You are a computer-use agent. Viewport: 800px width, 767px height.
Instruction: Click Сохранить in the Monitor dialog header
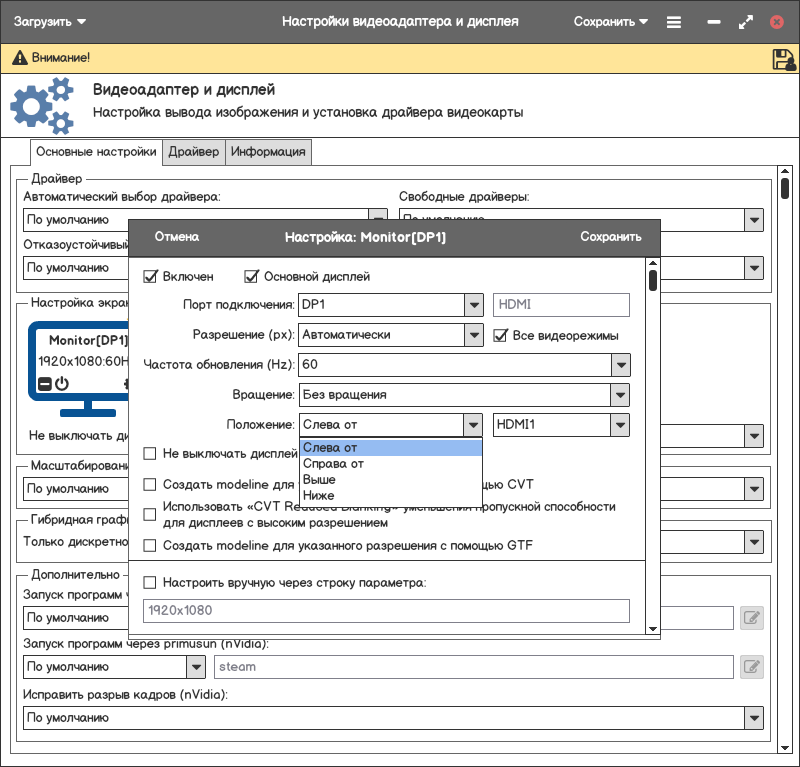point(610,237)
